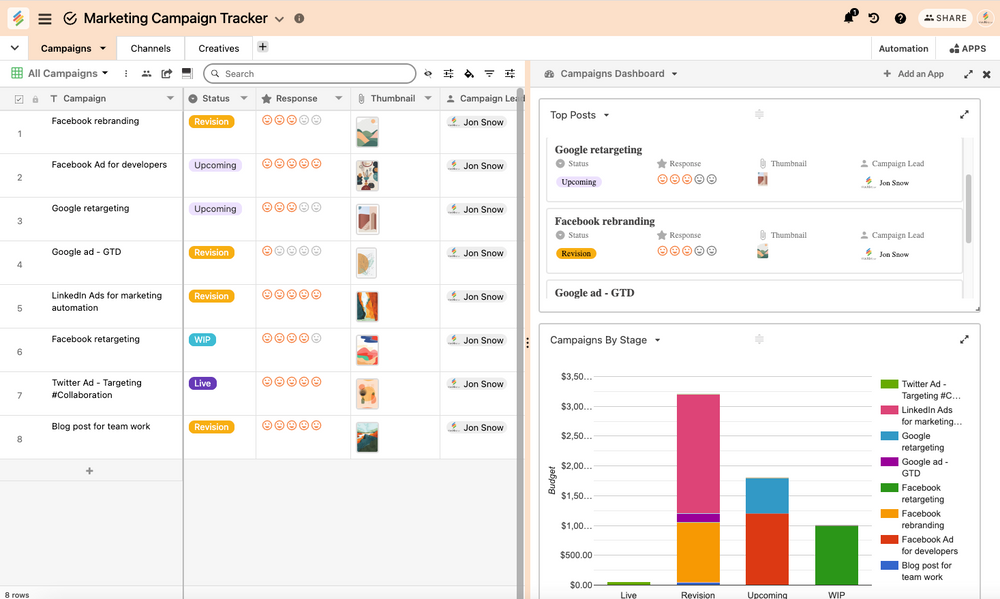This screenshot has height=599, width=1000.
Task: Open the row color fill tool
Action: click(x=469, y=74)
